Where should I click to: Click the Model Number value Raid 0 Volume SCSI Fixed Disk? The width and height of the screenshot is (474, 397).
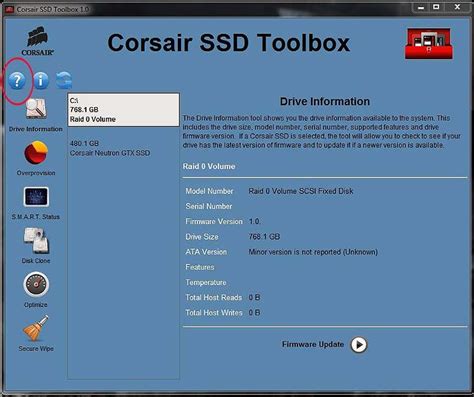pyautogui.click(x=301, y=191)
